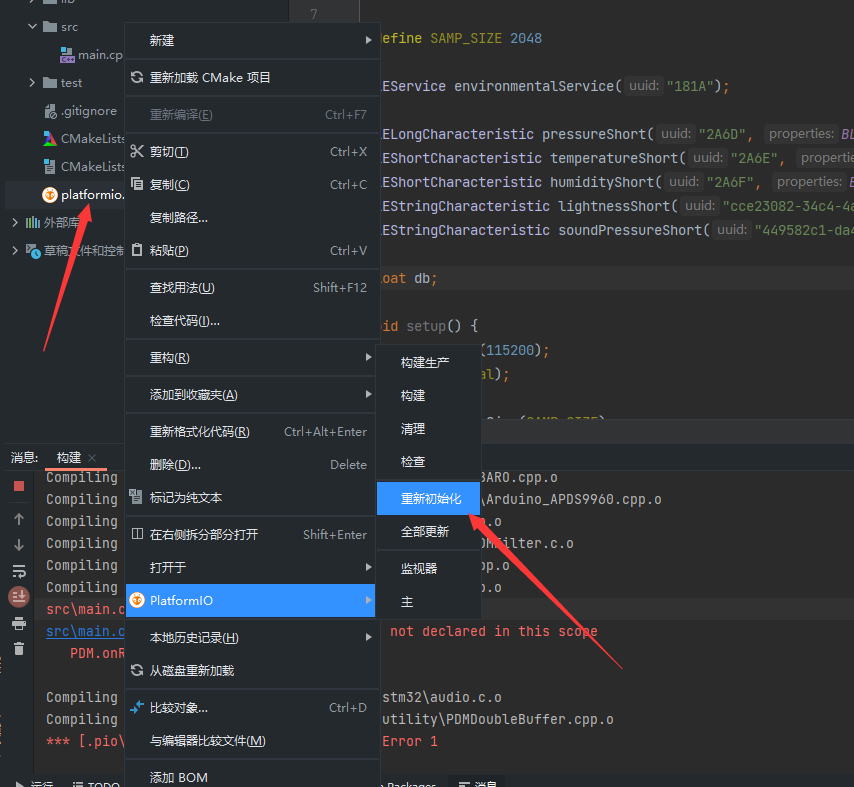Switch to the 构建 messages tab

pyautogui.click(x=69, y=457)
